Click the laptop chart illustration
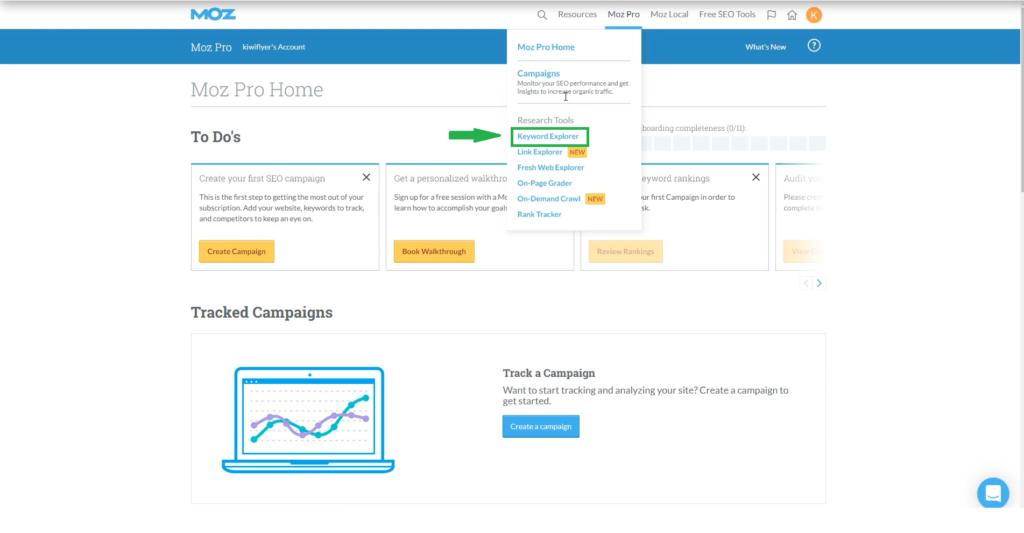This screenshot has width=1024, height=533. point(308,419)
